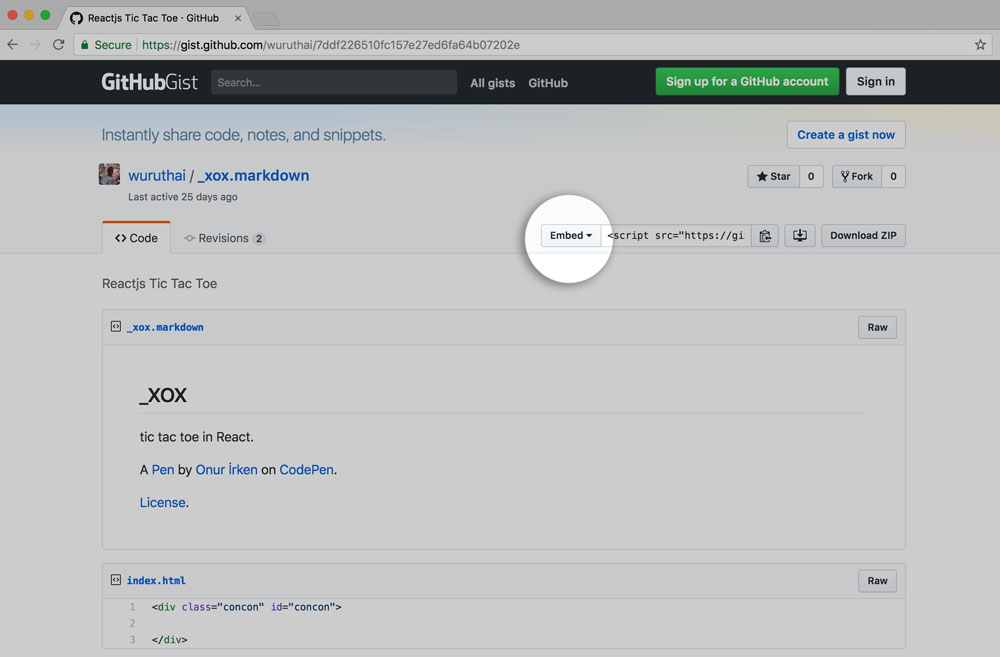View raw index.html file

(x=877, y=580)
